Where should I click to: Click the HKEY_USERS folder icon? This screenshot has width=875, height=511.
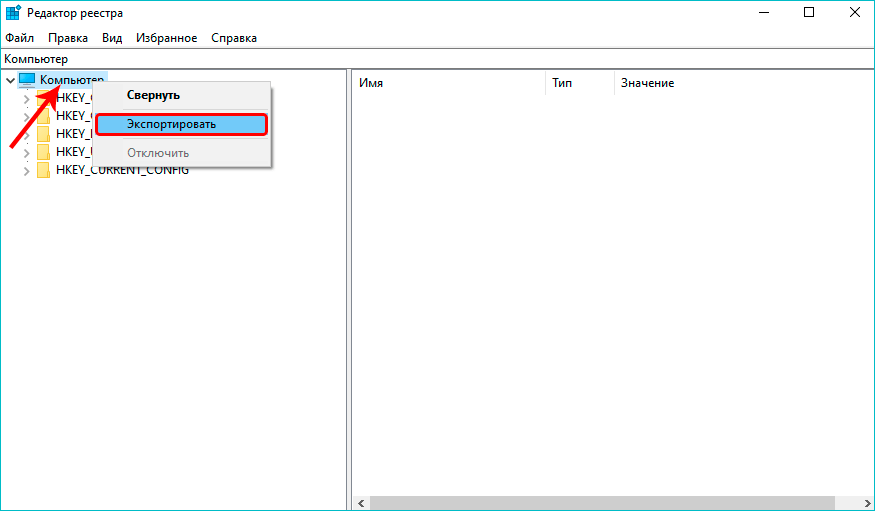pyautogui.click(x=44, y=152)
